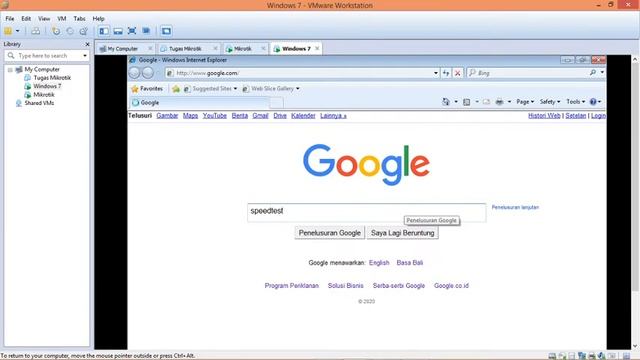
Task: Click the add to favorites bar icon
Action: point(176,89)
